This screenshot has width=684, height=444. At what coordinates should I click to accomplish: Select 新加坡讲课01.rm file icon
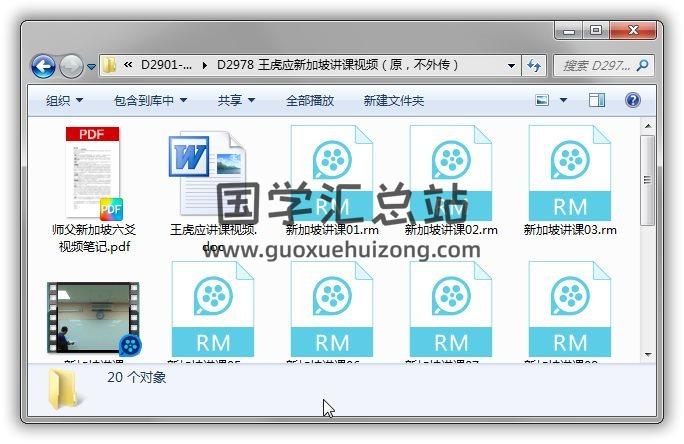(x=332, y=173)
